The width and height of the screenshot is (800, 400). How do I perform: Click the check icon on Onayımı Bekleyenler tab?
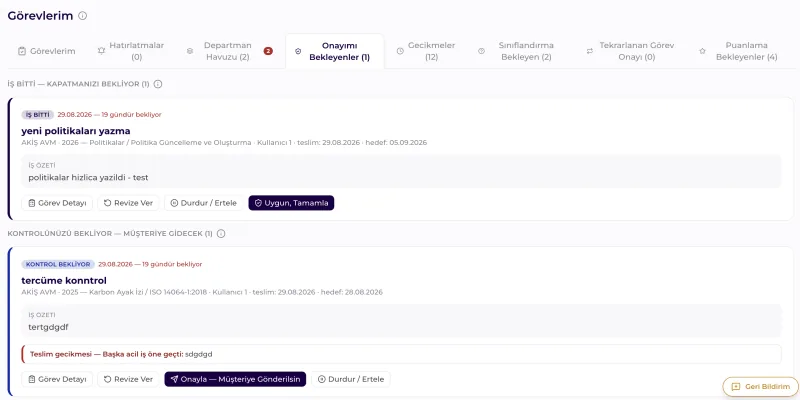pos(298,51)
